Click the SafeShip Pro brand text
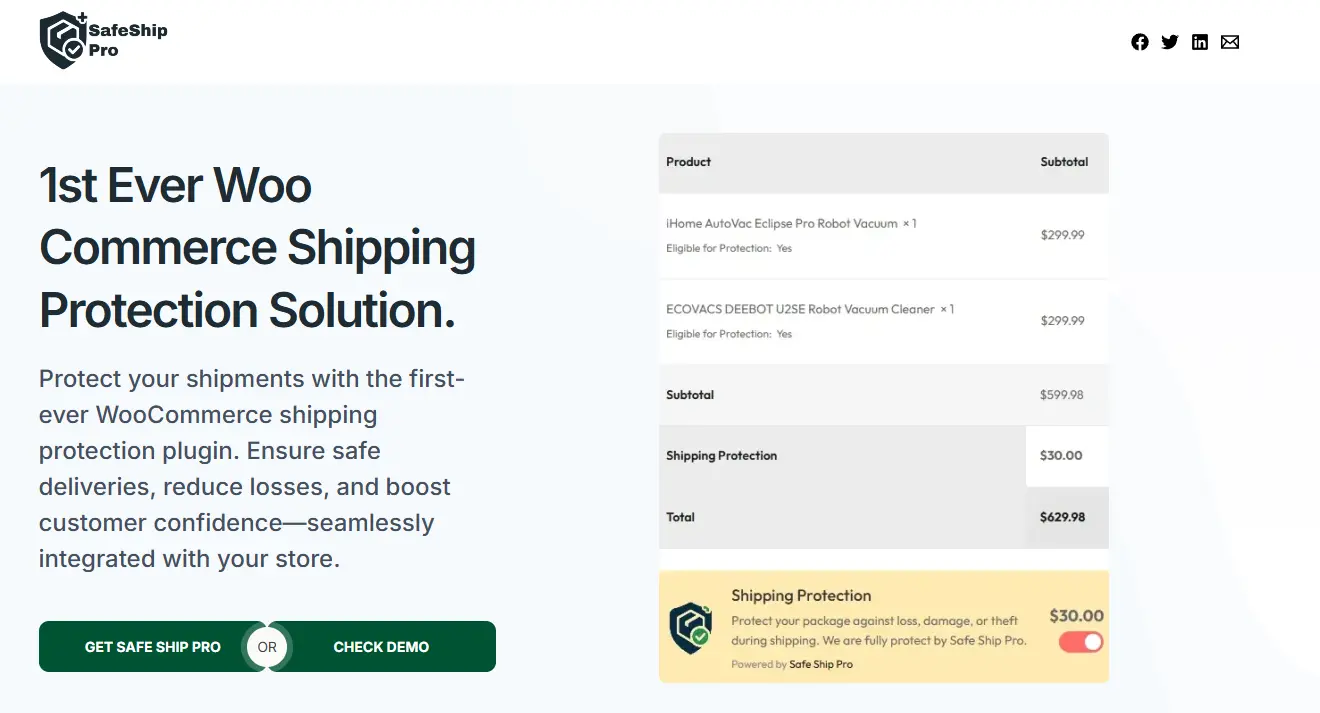 [128, 40]
